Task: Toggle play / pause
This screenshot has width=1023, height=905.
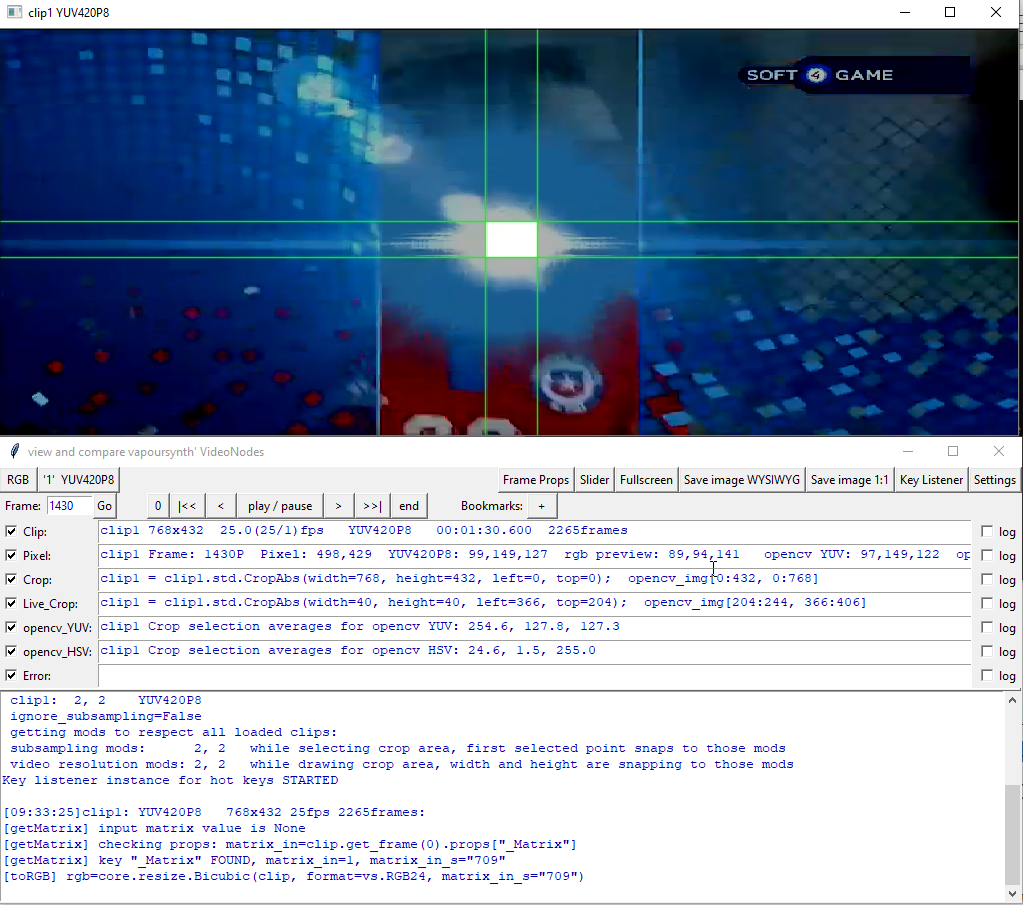Action: pos(280,506)
